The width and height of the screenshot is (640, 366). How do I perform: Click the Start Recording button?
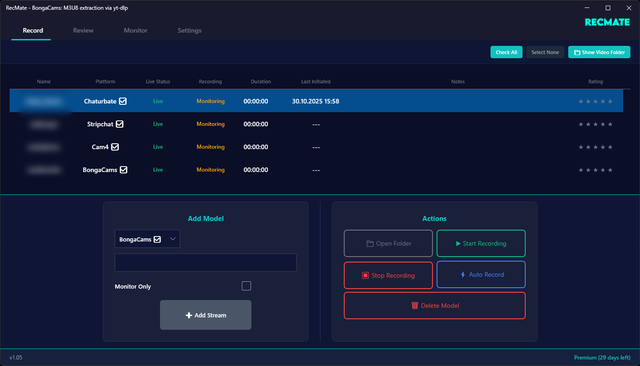pyautogui.click(x=481, y=244)
